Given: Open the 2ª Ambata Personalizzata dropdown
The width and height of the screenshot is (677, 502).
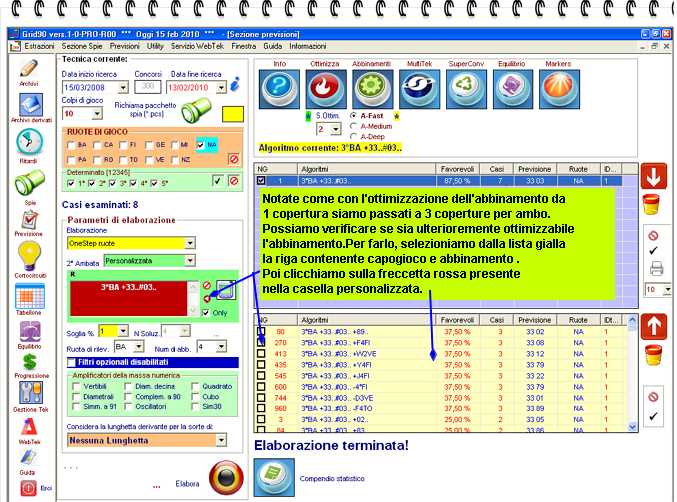Looking at the screenshot, I should [x=190, y=260].
